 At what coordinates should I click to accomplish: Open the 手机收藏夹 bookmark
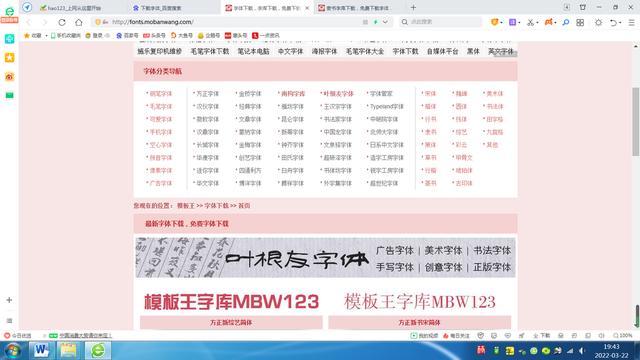click(x=66, y=36)
